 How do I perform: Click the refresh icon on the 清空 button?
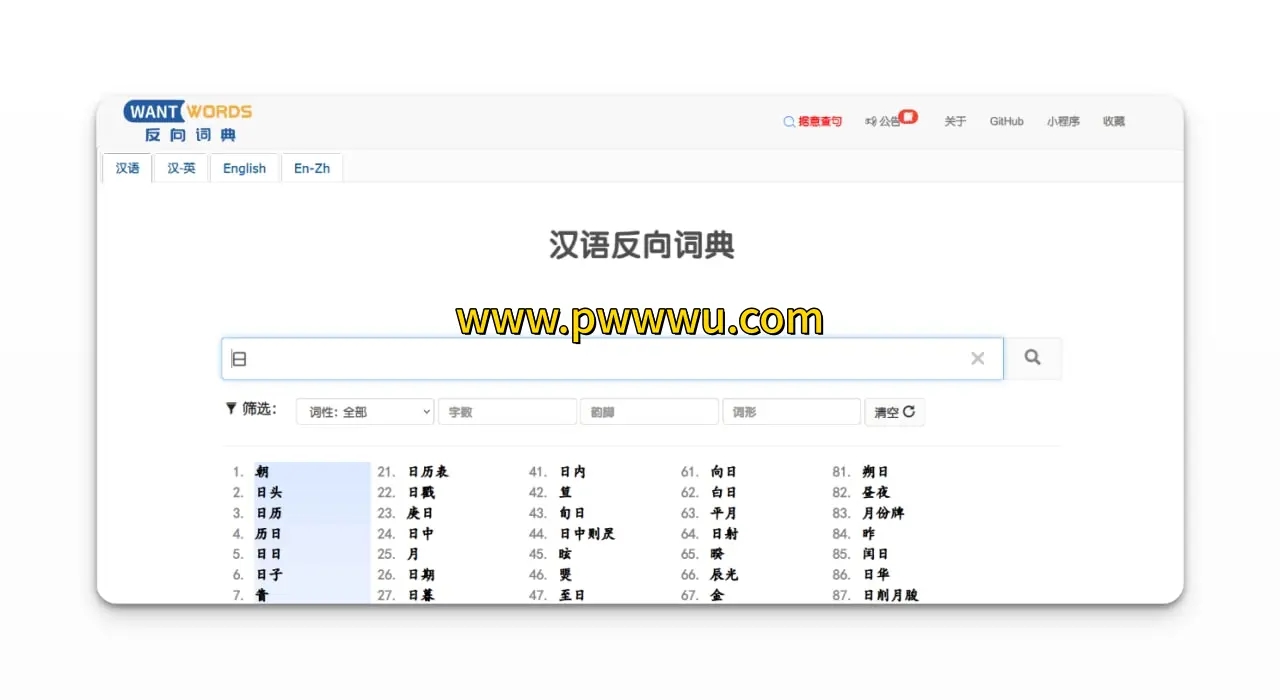909,412
